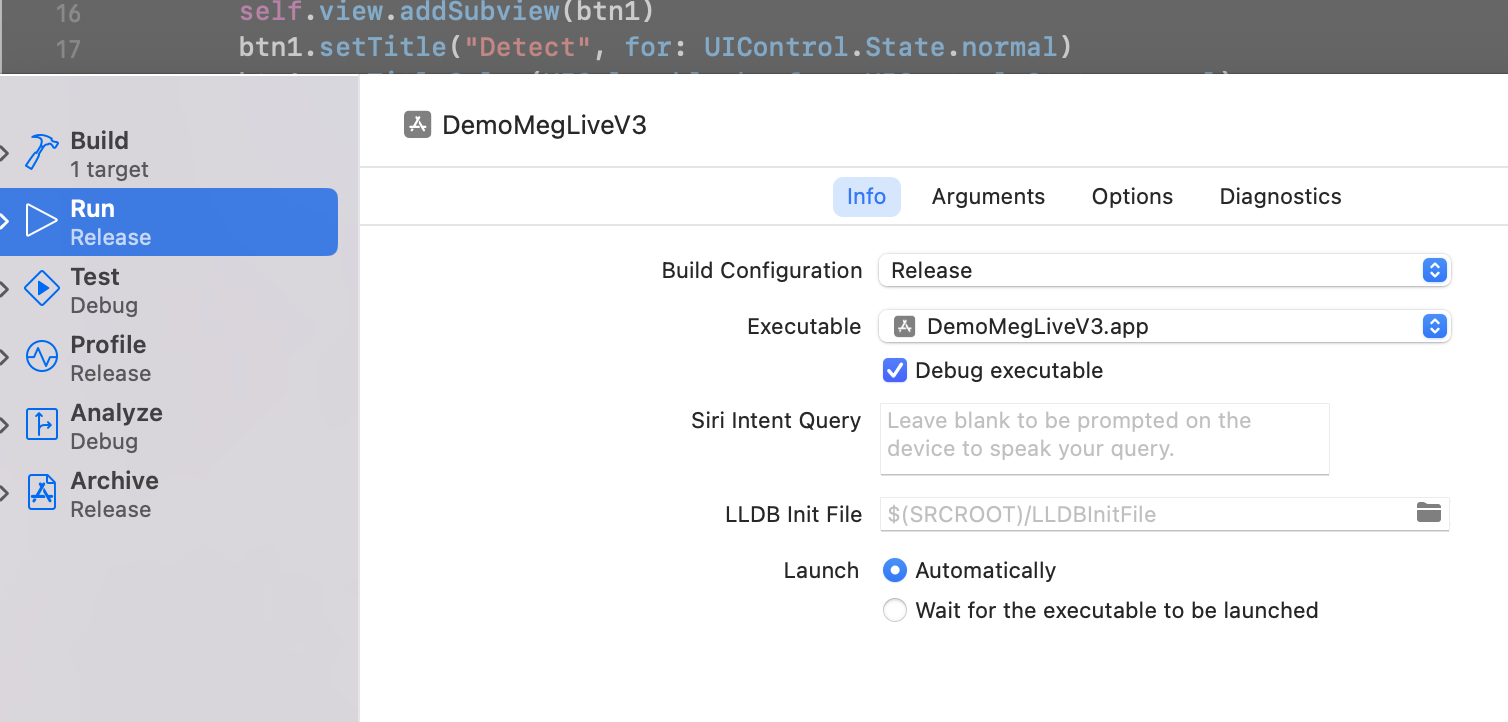Viewport: 1508px width, 722px height.
Task: Uncheck the Debug executable checkbox
Action: pyautogui.click(x=894, y=370)
